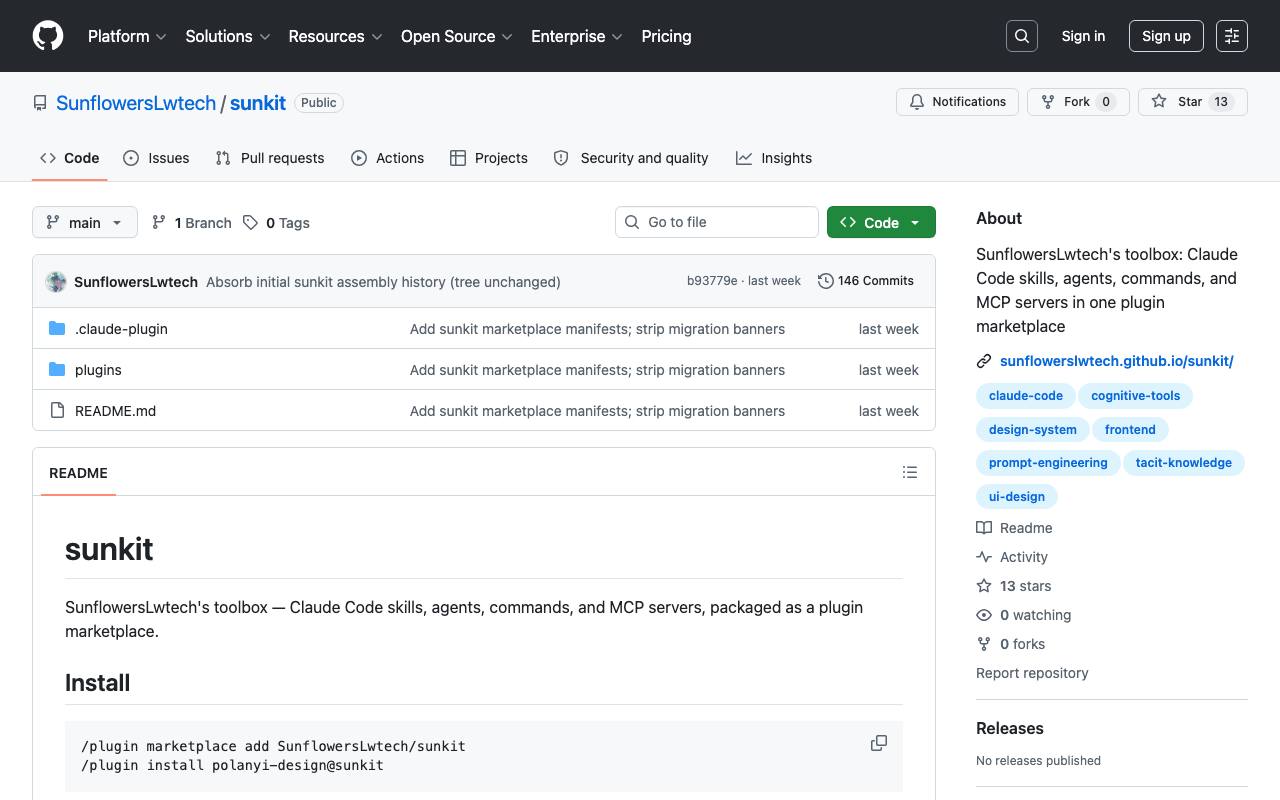The width and height of the screenshot is (1280, 800).
Task: Open the plugins folder
Action: (x=98, y=370)
